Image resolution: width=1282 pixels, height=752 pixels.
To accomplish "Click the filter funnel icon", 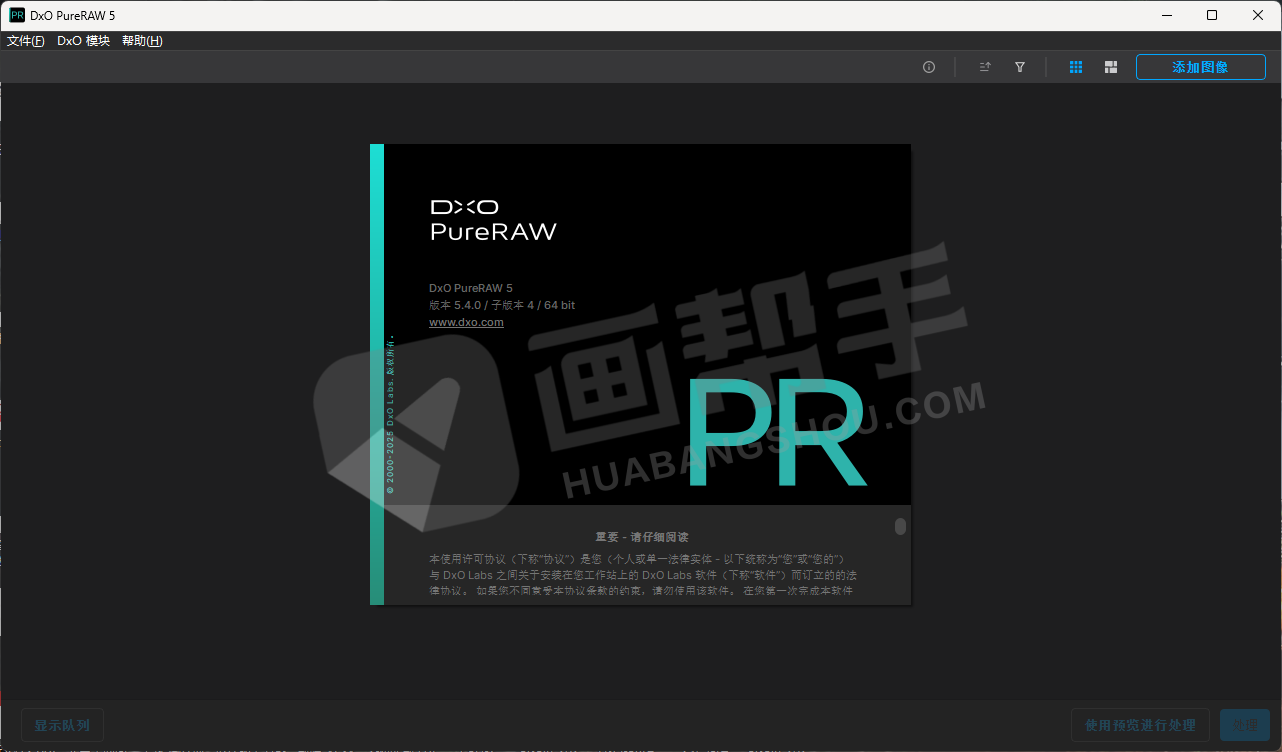I will 1020,67.
